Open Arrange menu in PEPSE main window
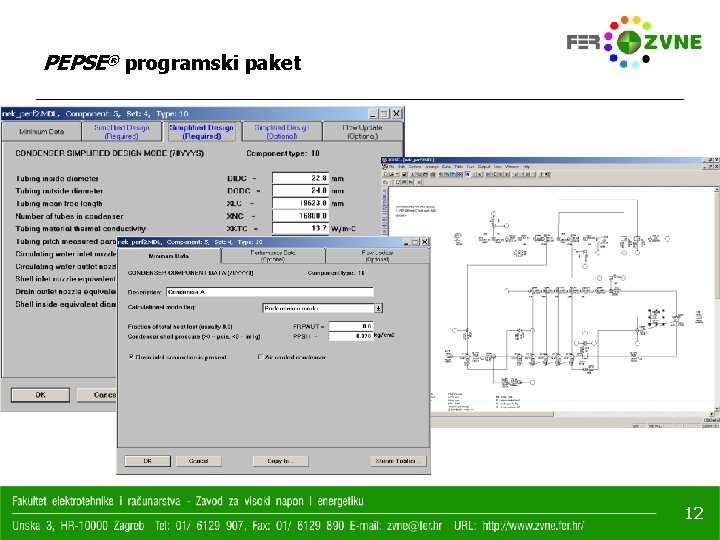The width and height of the screenshot is (720, 540). (432, 167)
